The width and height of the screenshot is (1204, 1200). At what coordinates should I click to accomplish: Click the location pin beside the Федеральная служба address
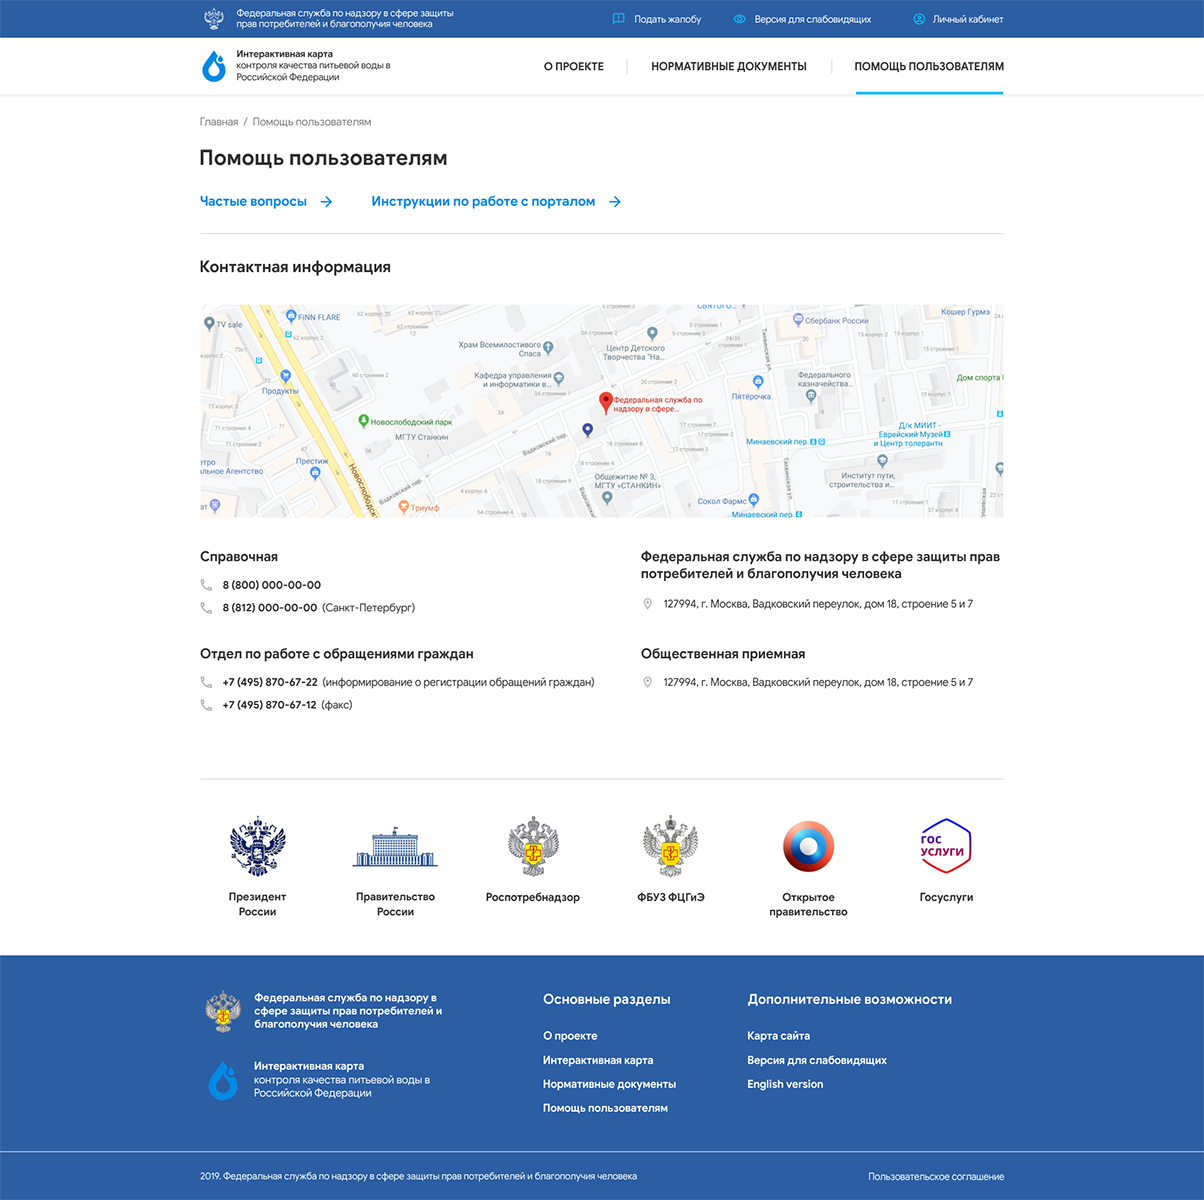pos(647,604)
